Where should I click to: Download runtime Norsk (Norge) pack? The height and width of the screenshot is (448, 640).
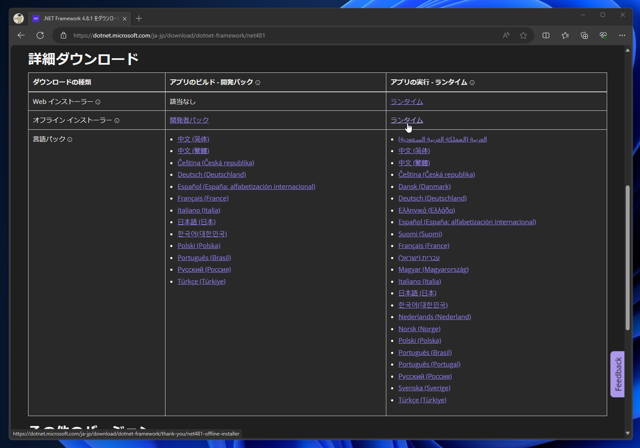419,329
